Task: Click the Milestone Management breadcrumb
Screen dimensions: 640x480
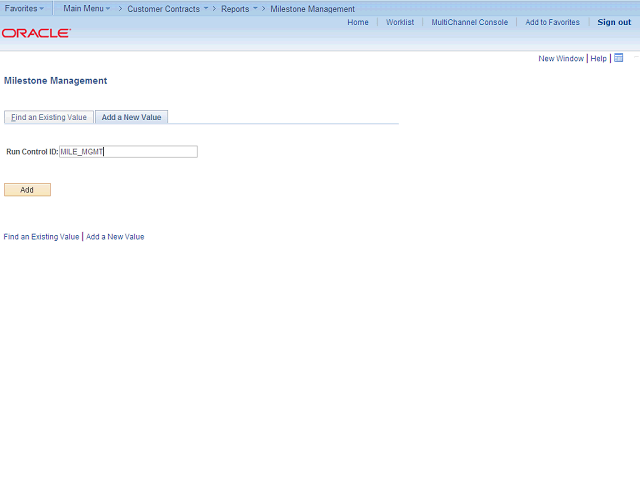Action: tap(312, 9)
